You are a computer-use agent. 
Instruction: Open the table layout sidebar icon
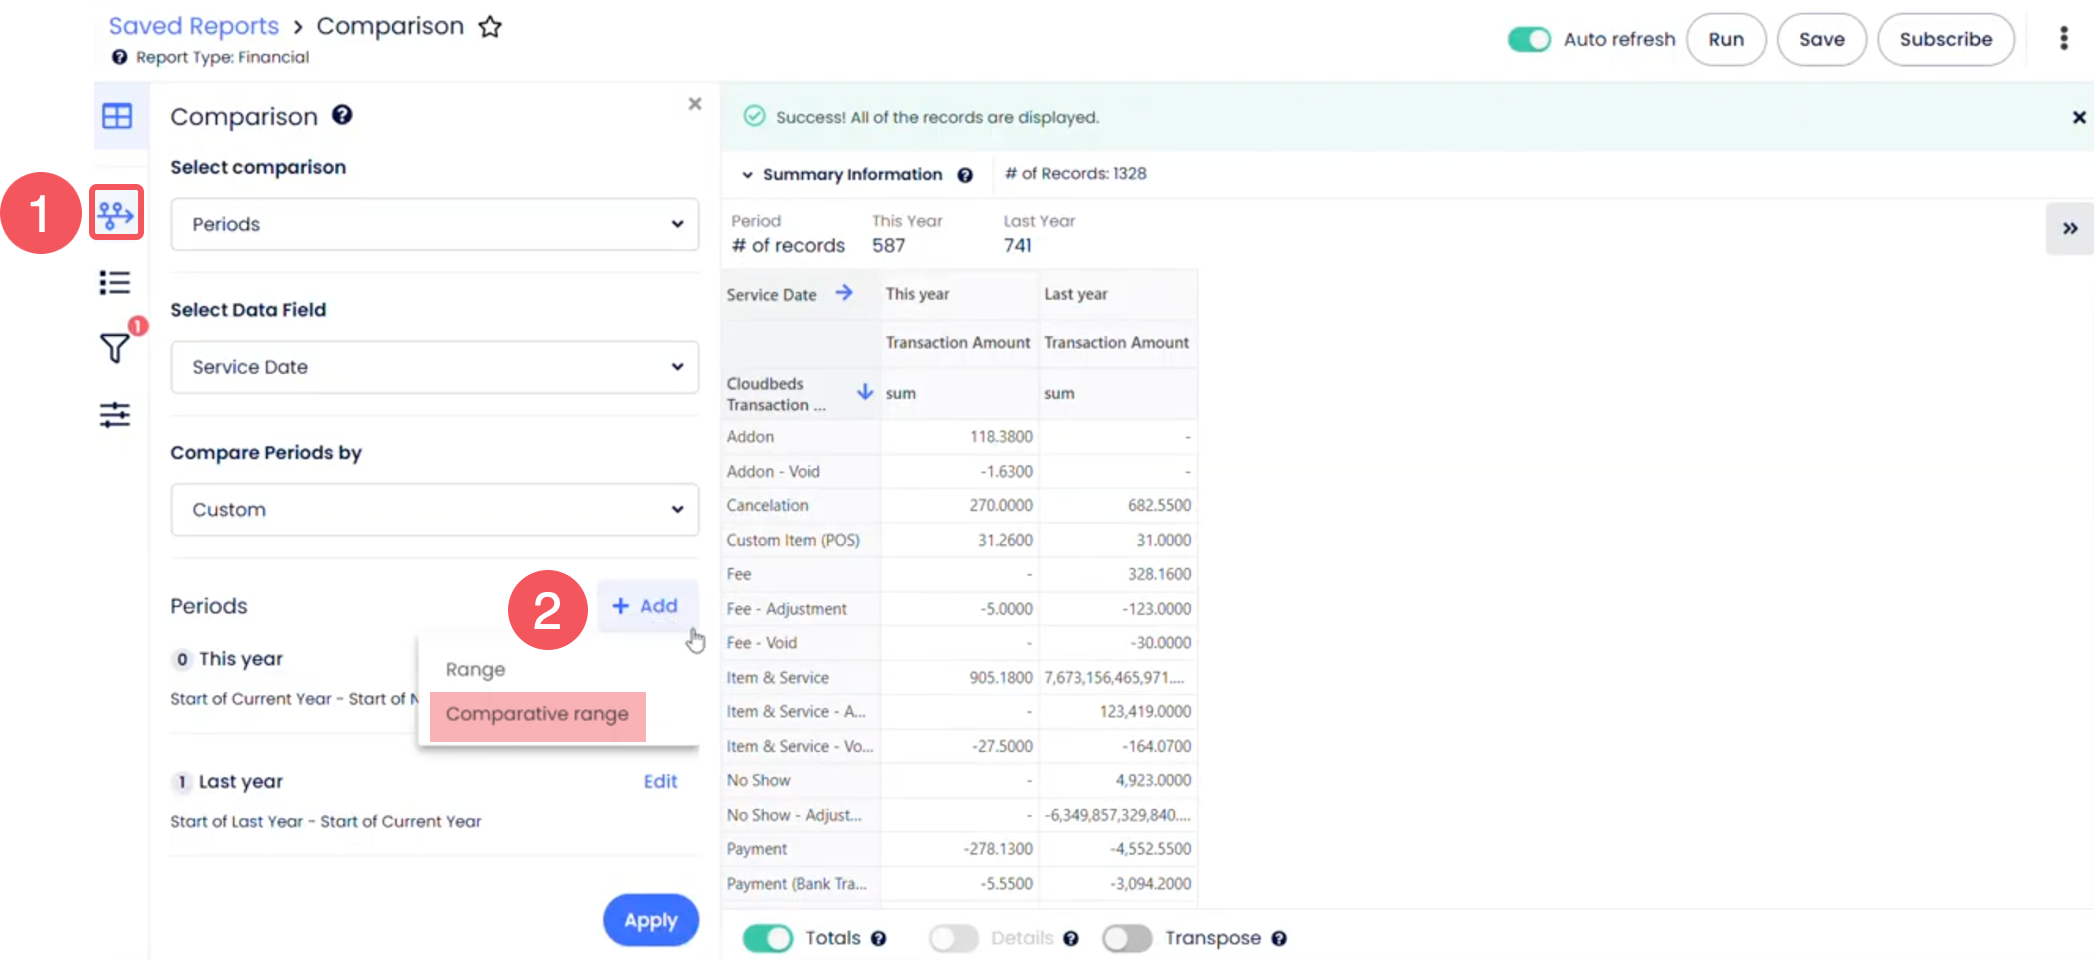coord(117,116)
